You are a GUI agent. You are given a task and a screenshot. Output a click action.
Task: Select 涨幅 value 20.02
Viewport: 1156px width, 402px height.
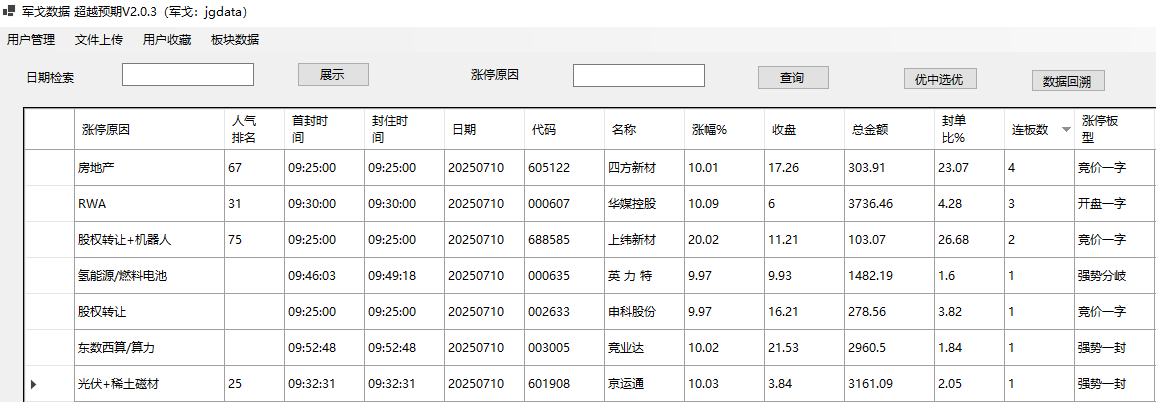click(723, 240)
